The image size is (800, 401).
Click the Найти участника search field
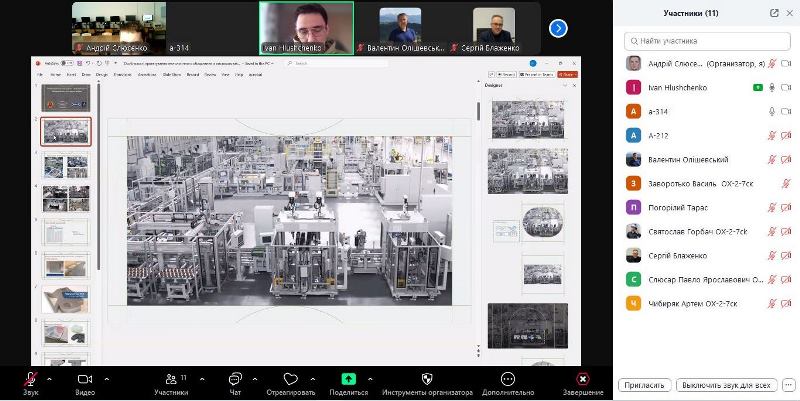pyautogui.click(x=707, y=41)
